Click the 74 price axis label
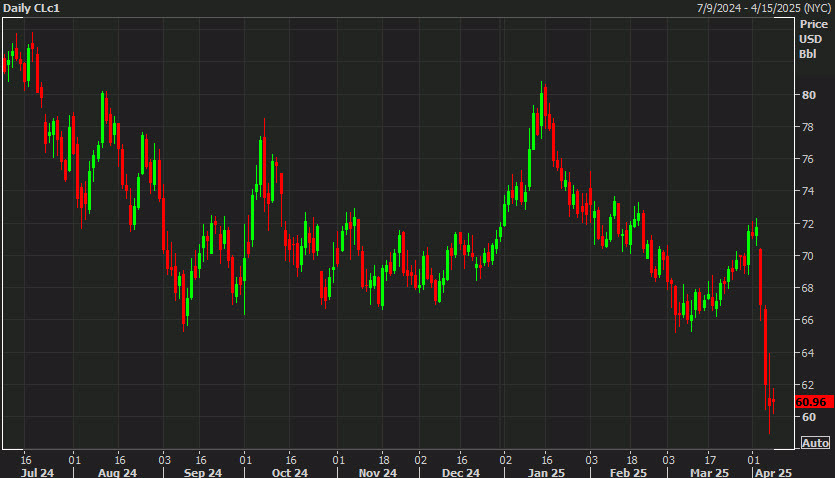 click(x=807, y=191)
